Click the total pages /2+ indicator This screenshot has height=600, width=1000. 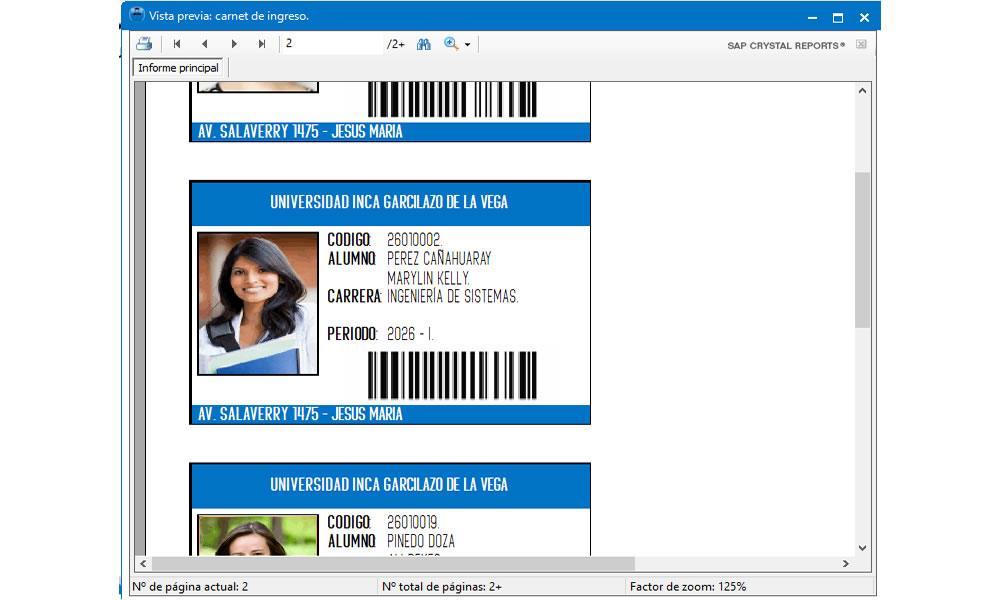pyautogui.click(x=395, y=44)
